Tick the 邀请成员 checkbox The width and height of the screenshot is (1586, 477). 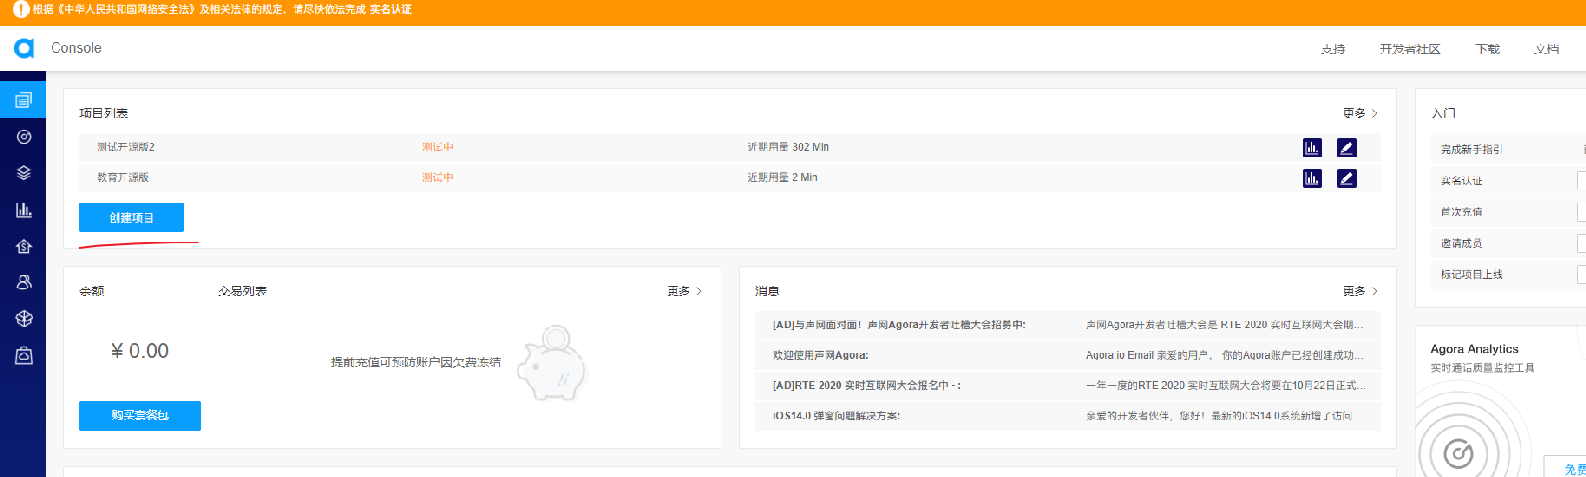point(1581,243)
